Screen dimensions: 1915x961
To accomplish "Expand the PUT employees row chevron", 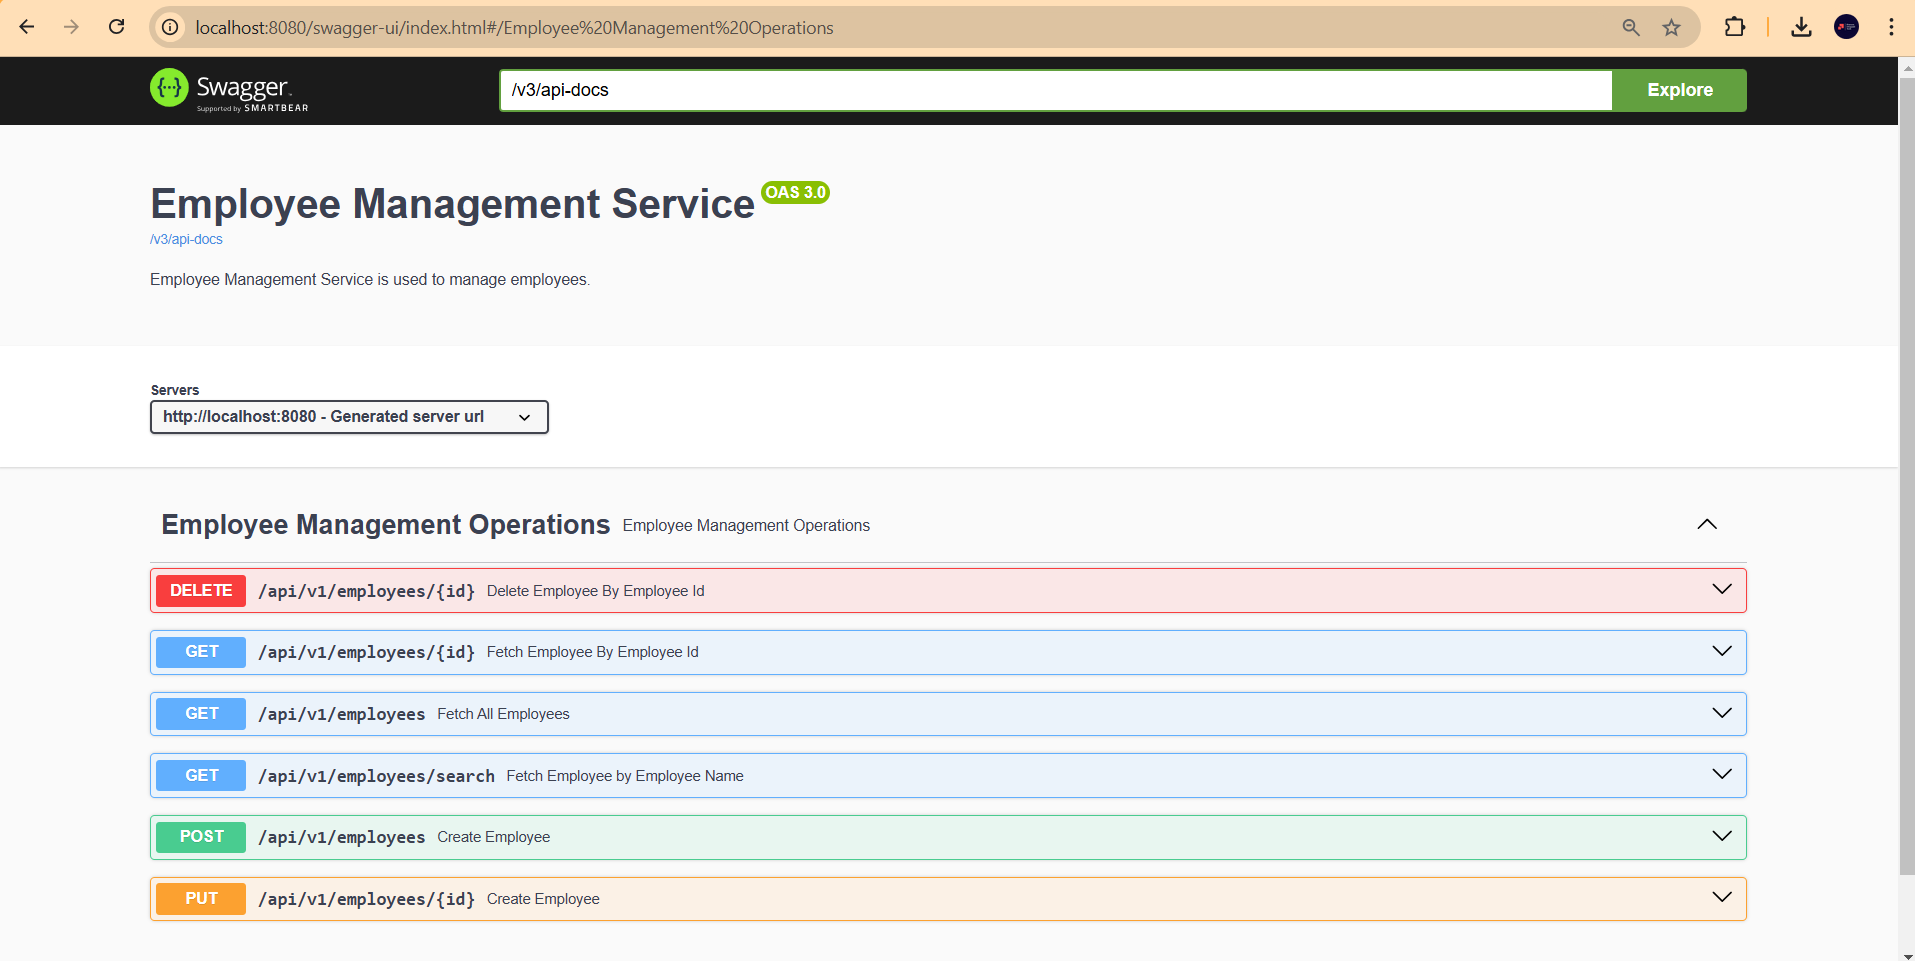I will [x=1722, y=897].
